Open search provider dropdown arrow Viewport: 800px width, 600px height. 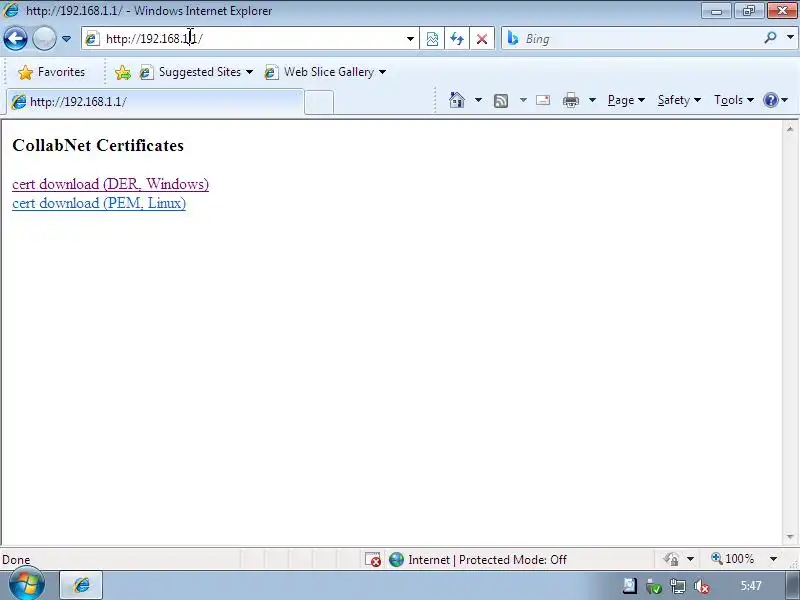pyautogui.click(x=790, y=37)
